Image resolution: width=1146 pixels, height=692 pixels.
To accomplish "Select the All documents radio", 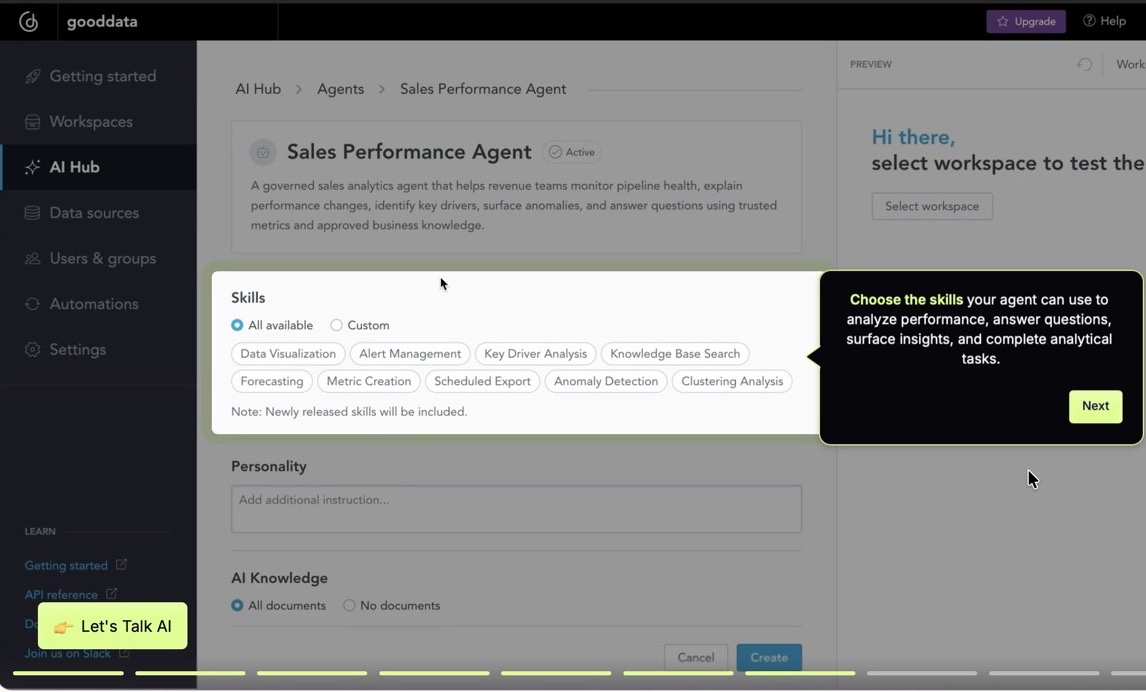I will coord(237,606).
